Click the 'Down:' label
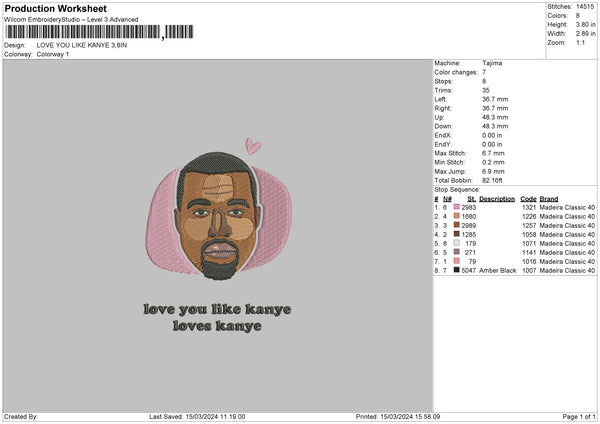 [443, 126]
